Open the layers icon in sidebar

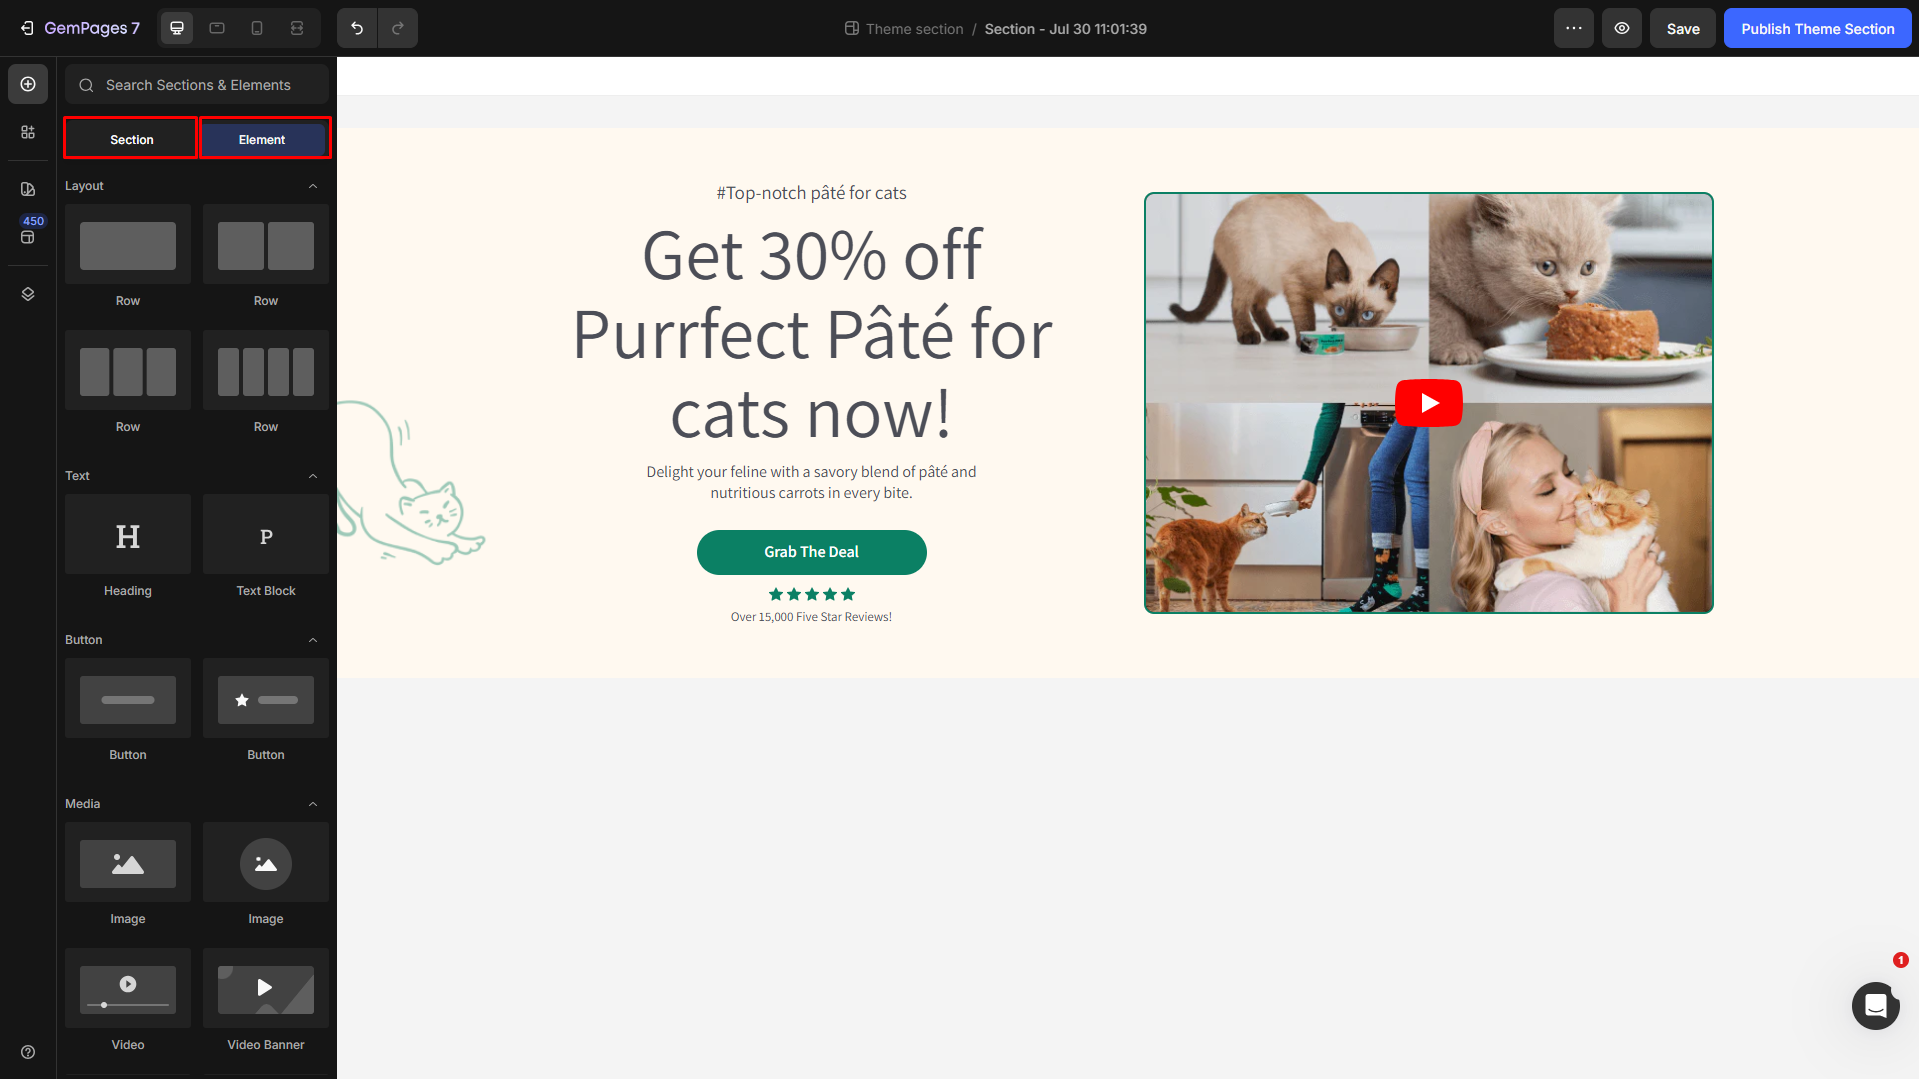tap(28, 294)
